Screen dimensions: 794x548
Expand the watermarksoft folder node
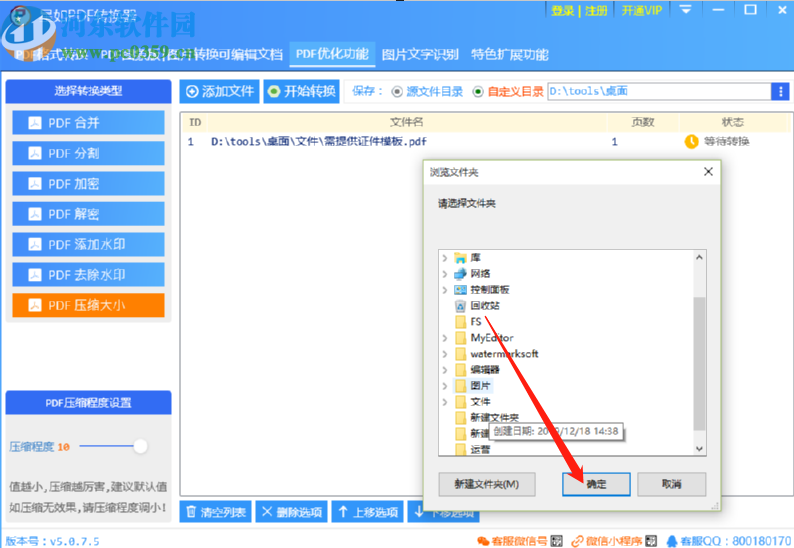pyautogui.click(x=445, y=354)
